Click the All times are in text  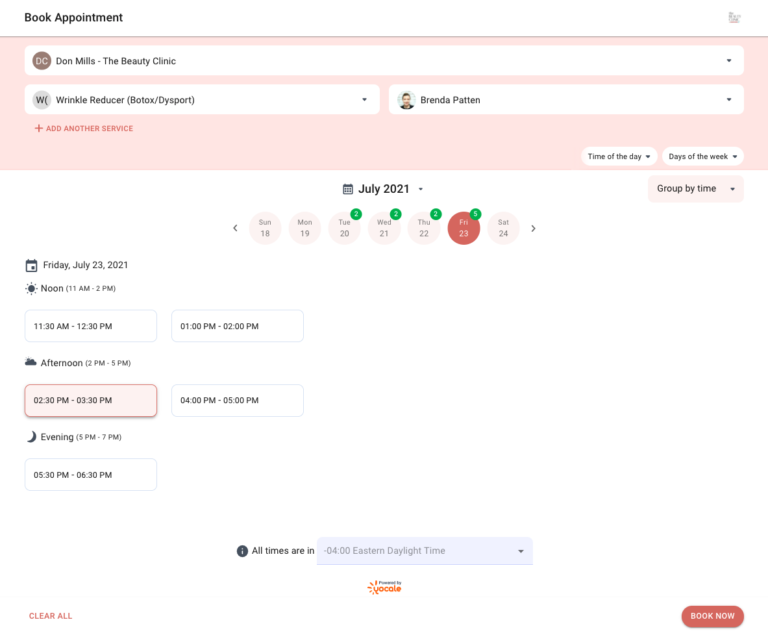coord(283,551)
